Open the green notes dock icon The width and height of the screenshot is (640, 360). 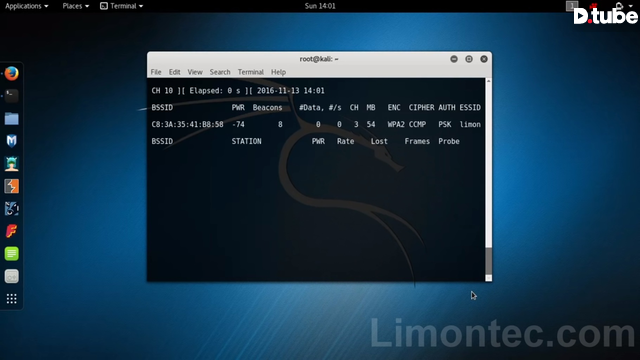tap(11, 254)
